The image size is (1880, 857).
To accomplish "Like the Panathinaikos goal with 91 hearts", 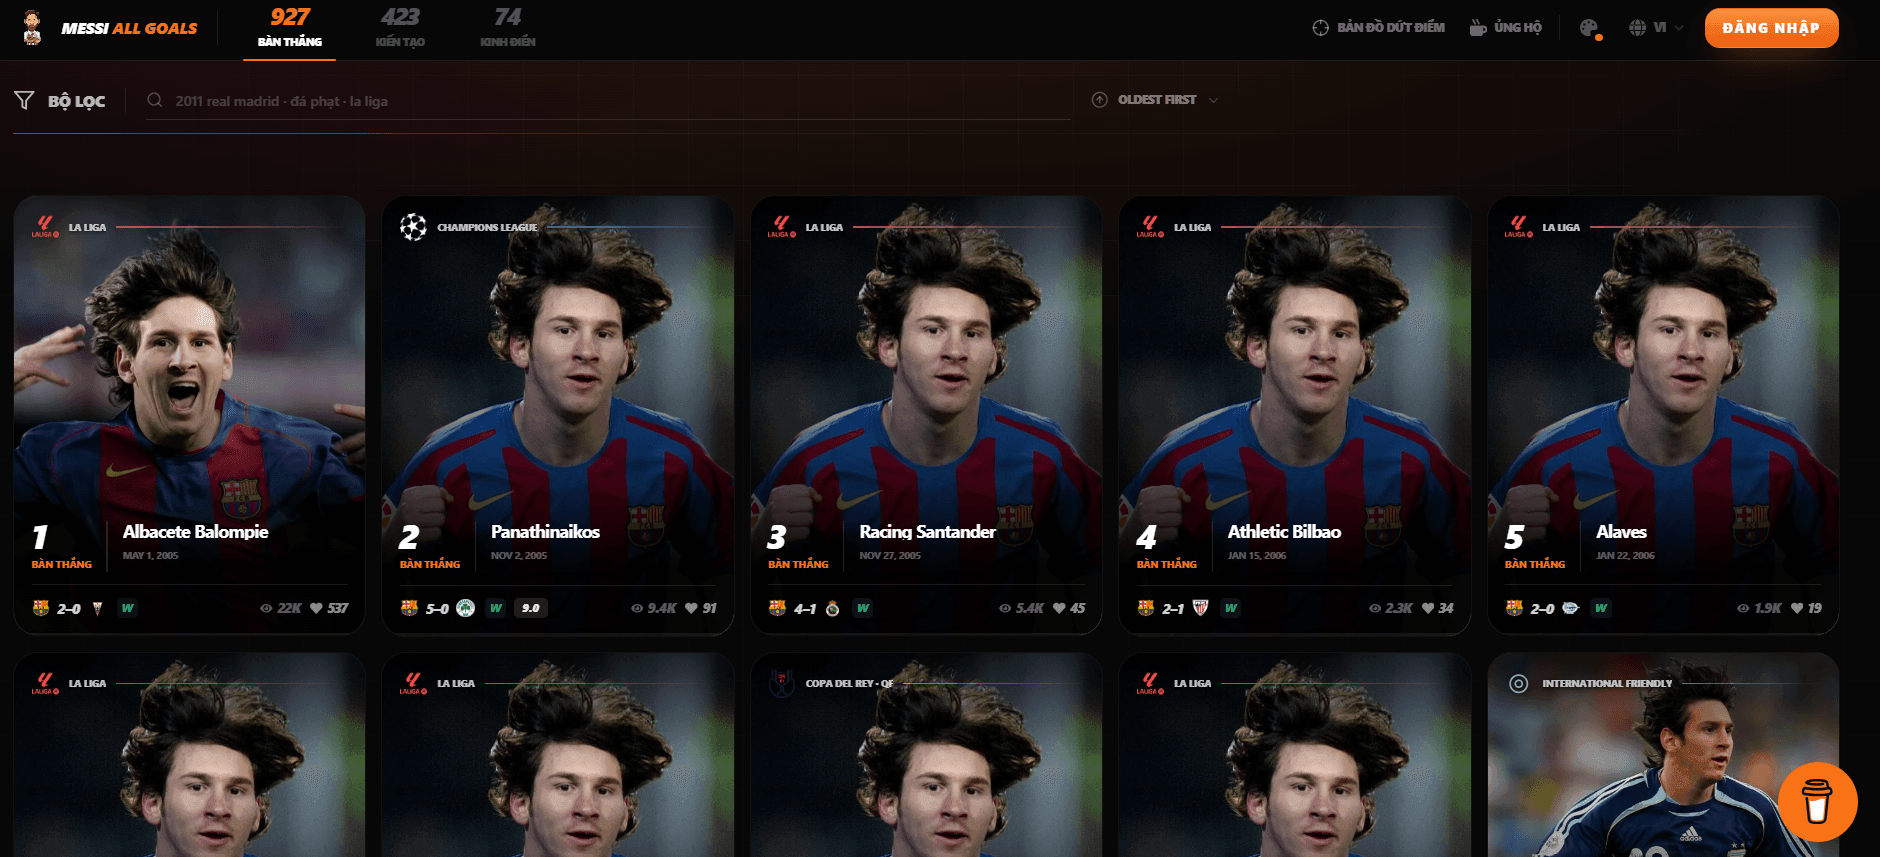I will (x=691, y=608).
